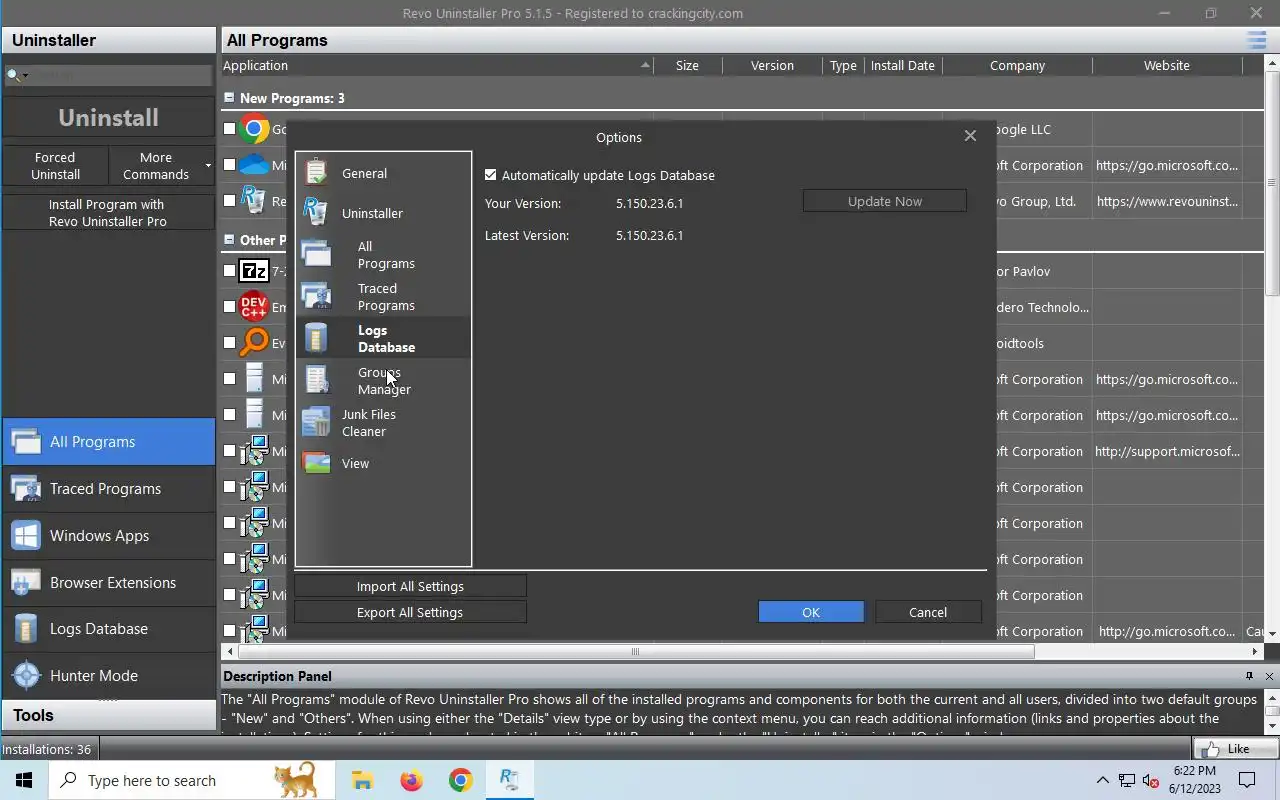Show hidden system tray icons
The height and width of the screenshot is (800, 1280).
(1102, 780)
